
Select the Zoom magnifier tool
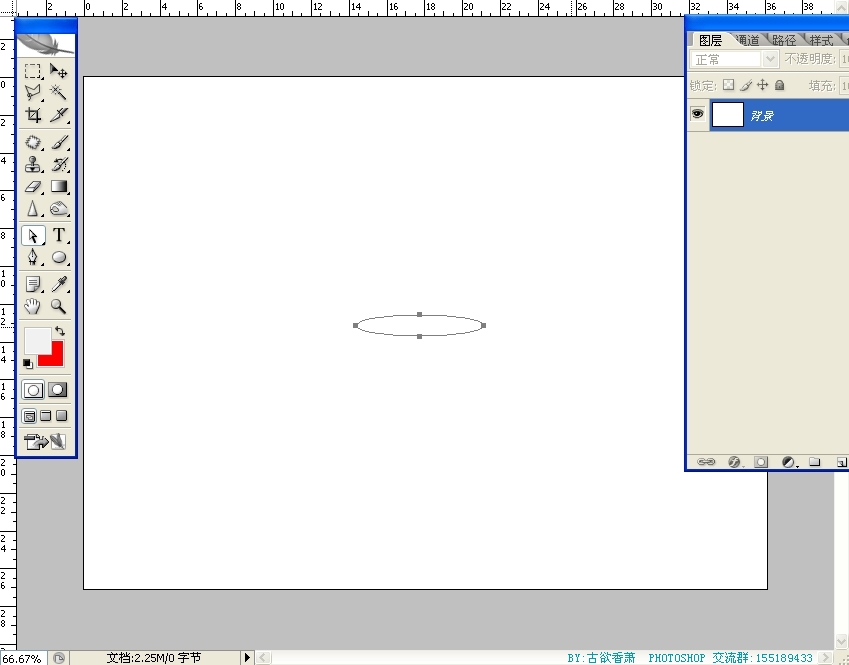coord(59,306)
